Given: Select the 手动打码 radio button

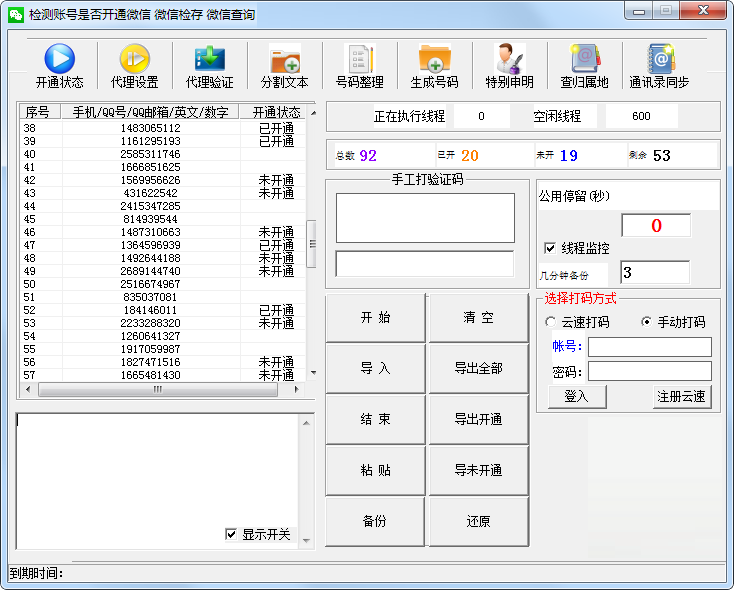Looking at the screenshot, I should [646, 322].
